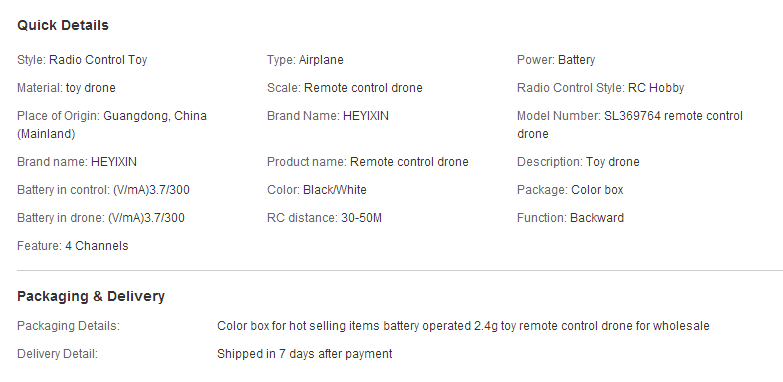Click Color: Black/White entry
The height and width of the screenshot is (382, 783).
(317, 190)
